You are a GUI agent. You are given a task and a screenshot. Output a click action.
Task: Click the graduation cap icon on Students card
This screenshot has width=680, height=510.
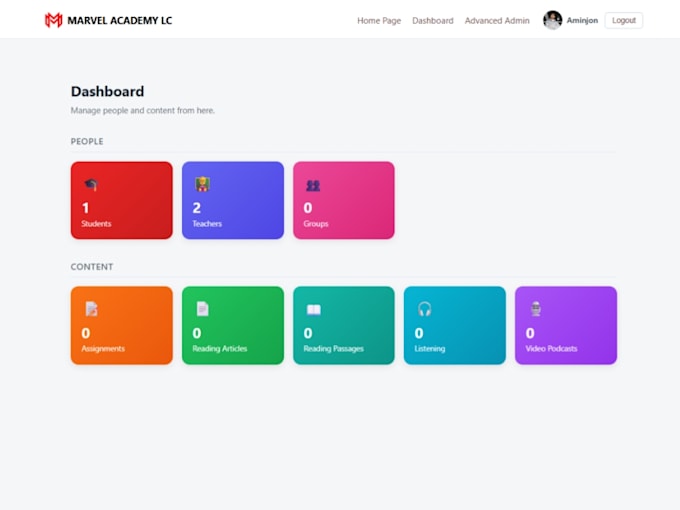(91, 185)
